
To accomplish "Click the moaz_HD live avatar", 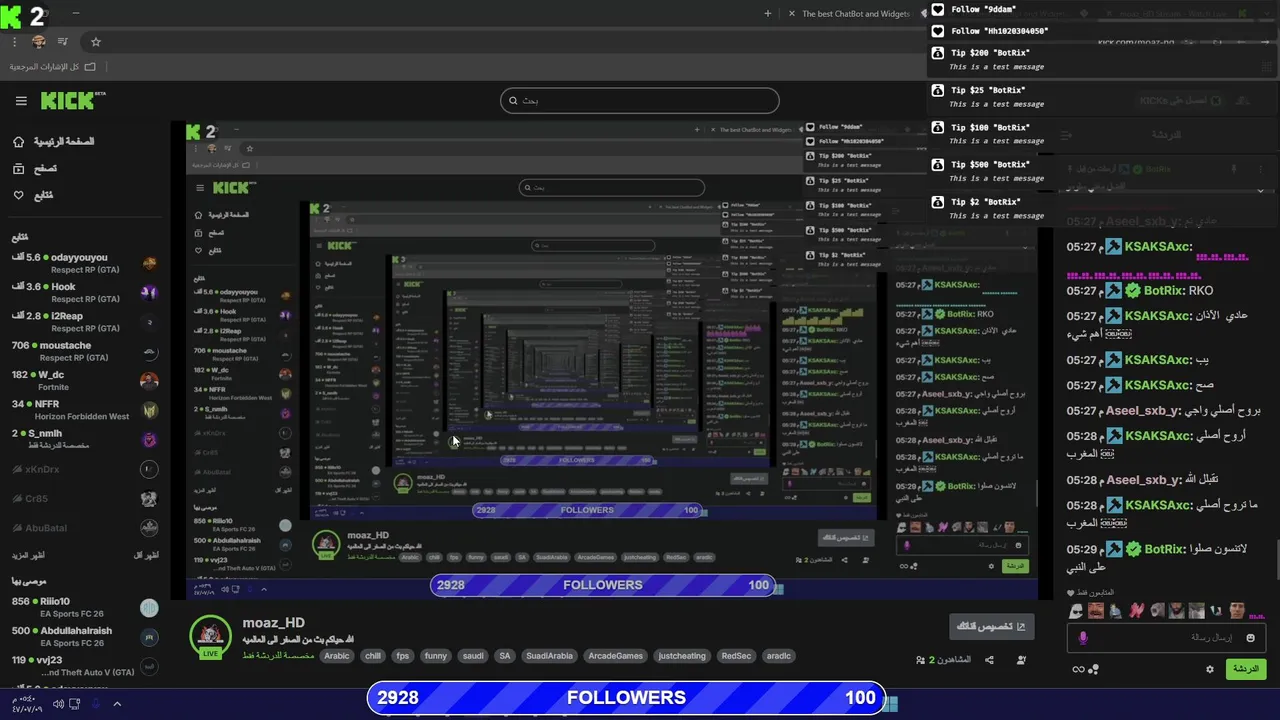I will click(x=210, y=637).
